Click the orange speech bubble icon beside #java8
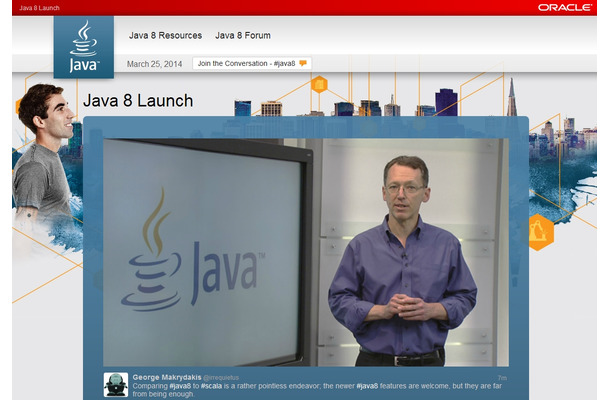The image size is (610, 400). 303,63
